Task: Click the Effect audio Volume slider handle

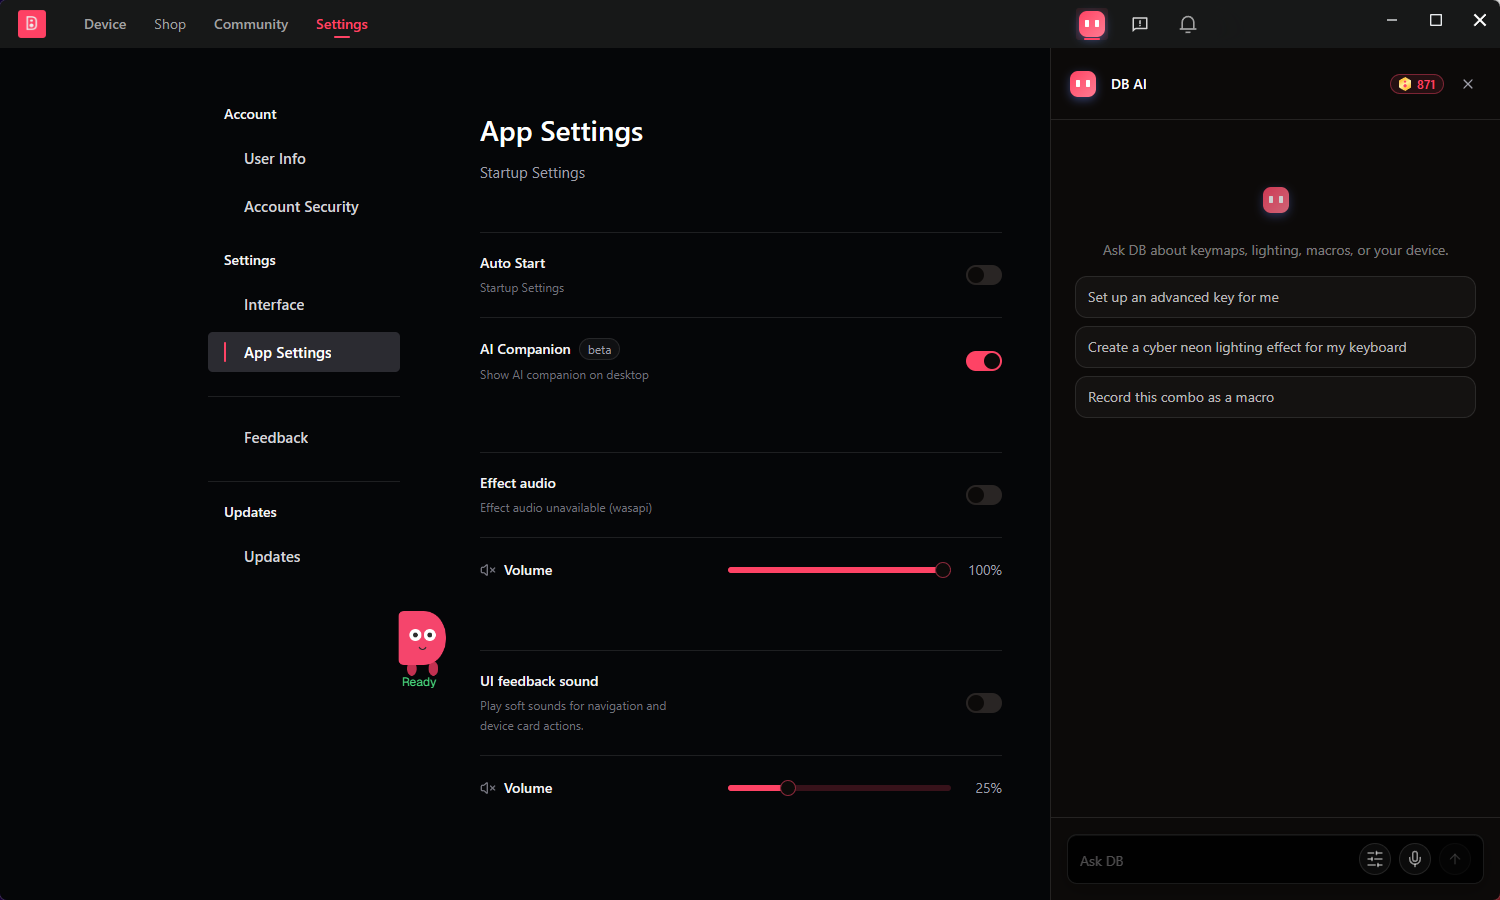Action: pos(943,570)
